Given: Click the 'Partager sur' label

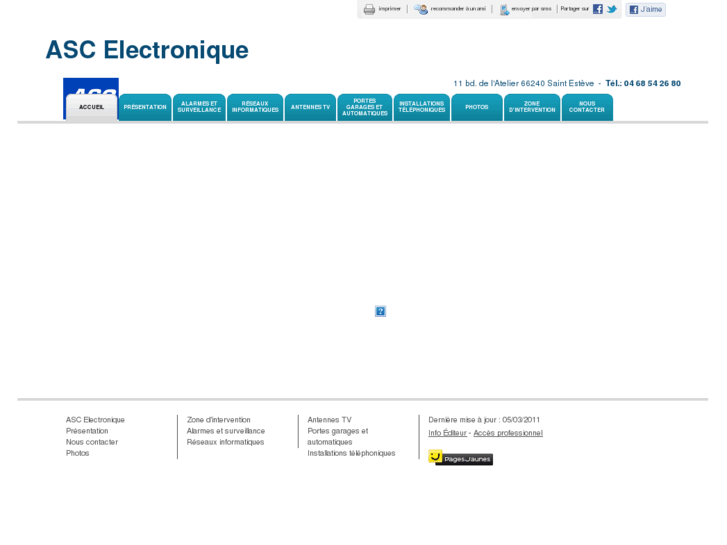Looking at the screenshot, I should click(x=574, y=9).
